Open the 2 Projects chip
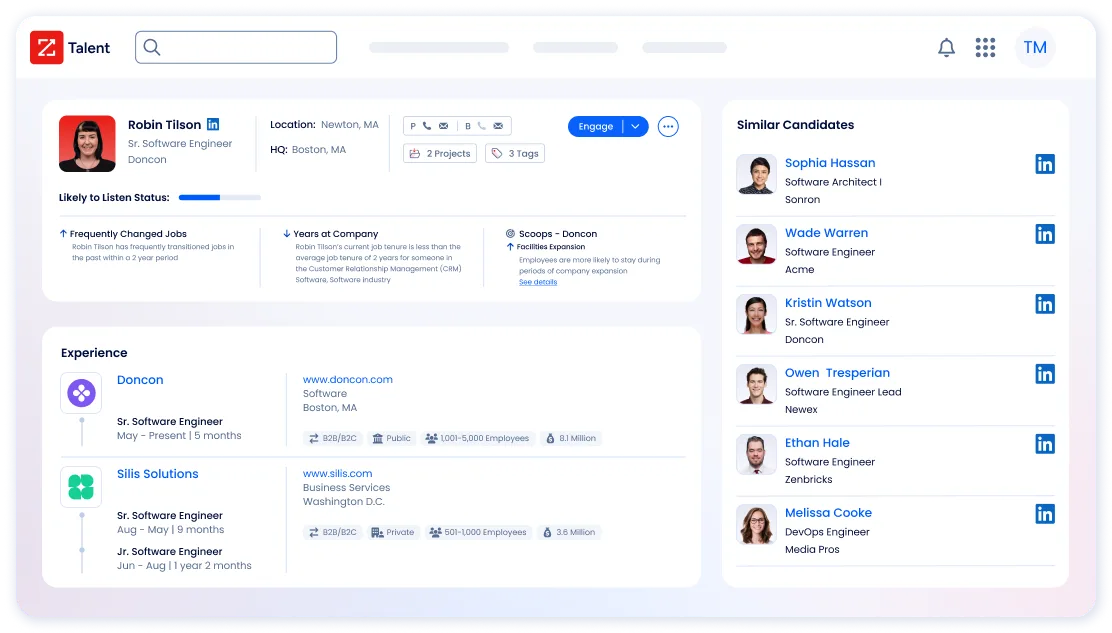1112x633 pixels. (440, 153)
